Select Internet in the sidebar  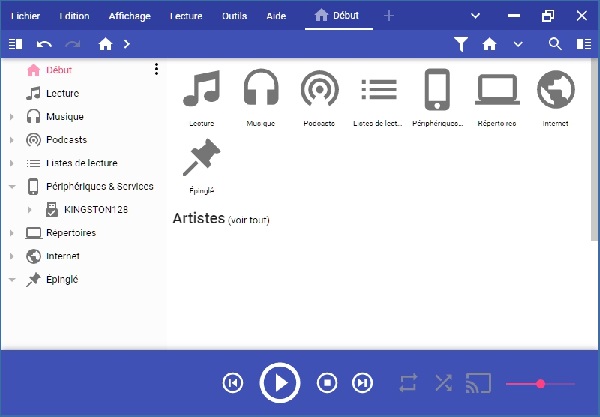(63, 256)
